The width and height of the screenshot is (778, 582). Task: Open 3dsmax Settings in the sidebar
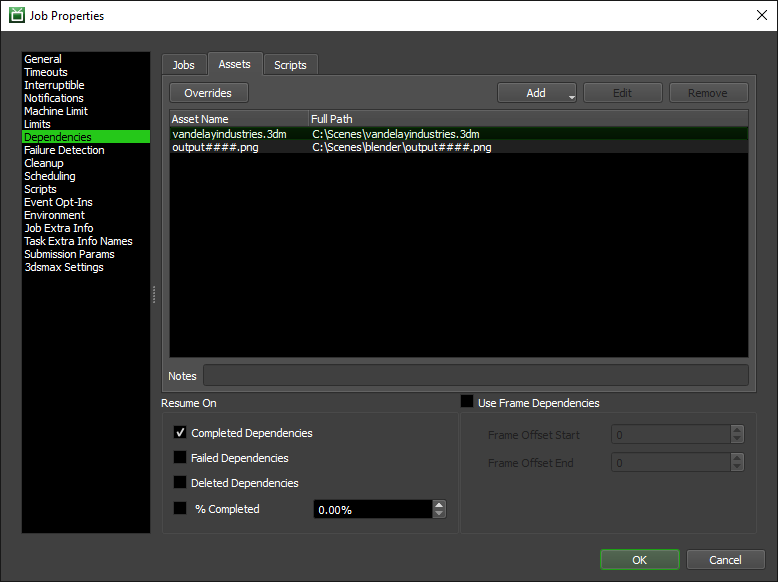[x=63, y=267]
